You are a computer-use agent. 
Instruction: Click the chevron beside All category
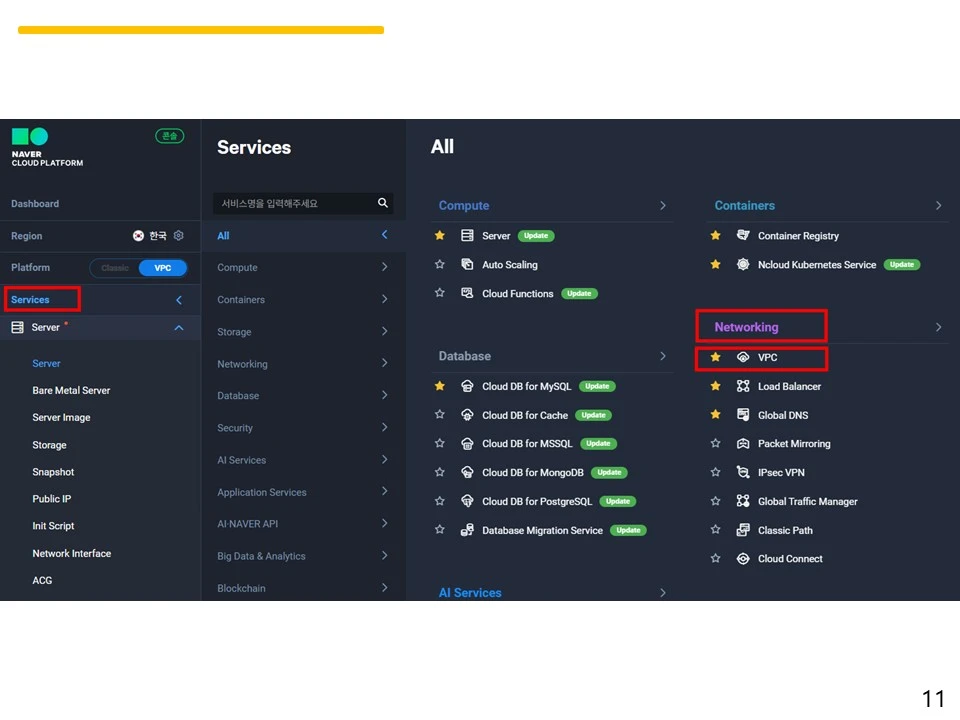[384, 235]
